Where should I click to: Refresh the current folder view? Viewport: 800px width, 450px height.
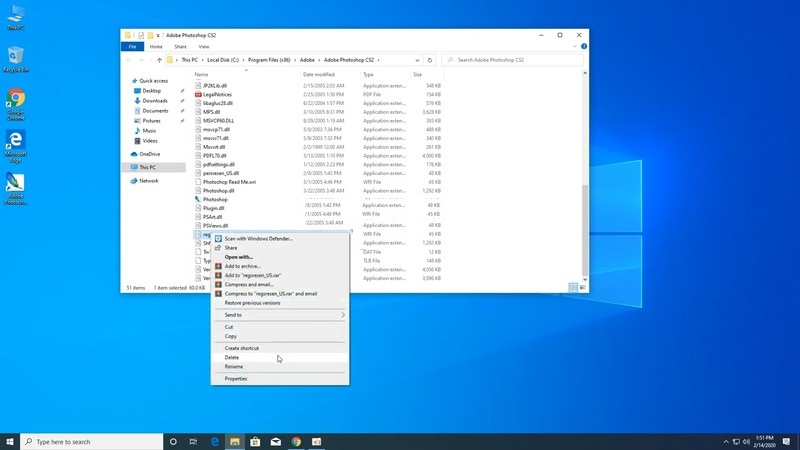[x=430, y=60]
